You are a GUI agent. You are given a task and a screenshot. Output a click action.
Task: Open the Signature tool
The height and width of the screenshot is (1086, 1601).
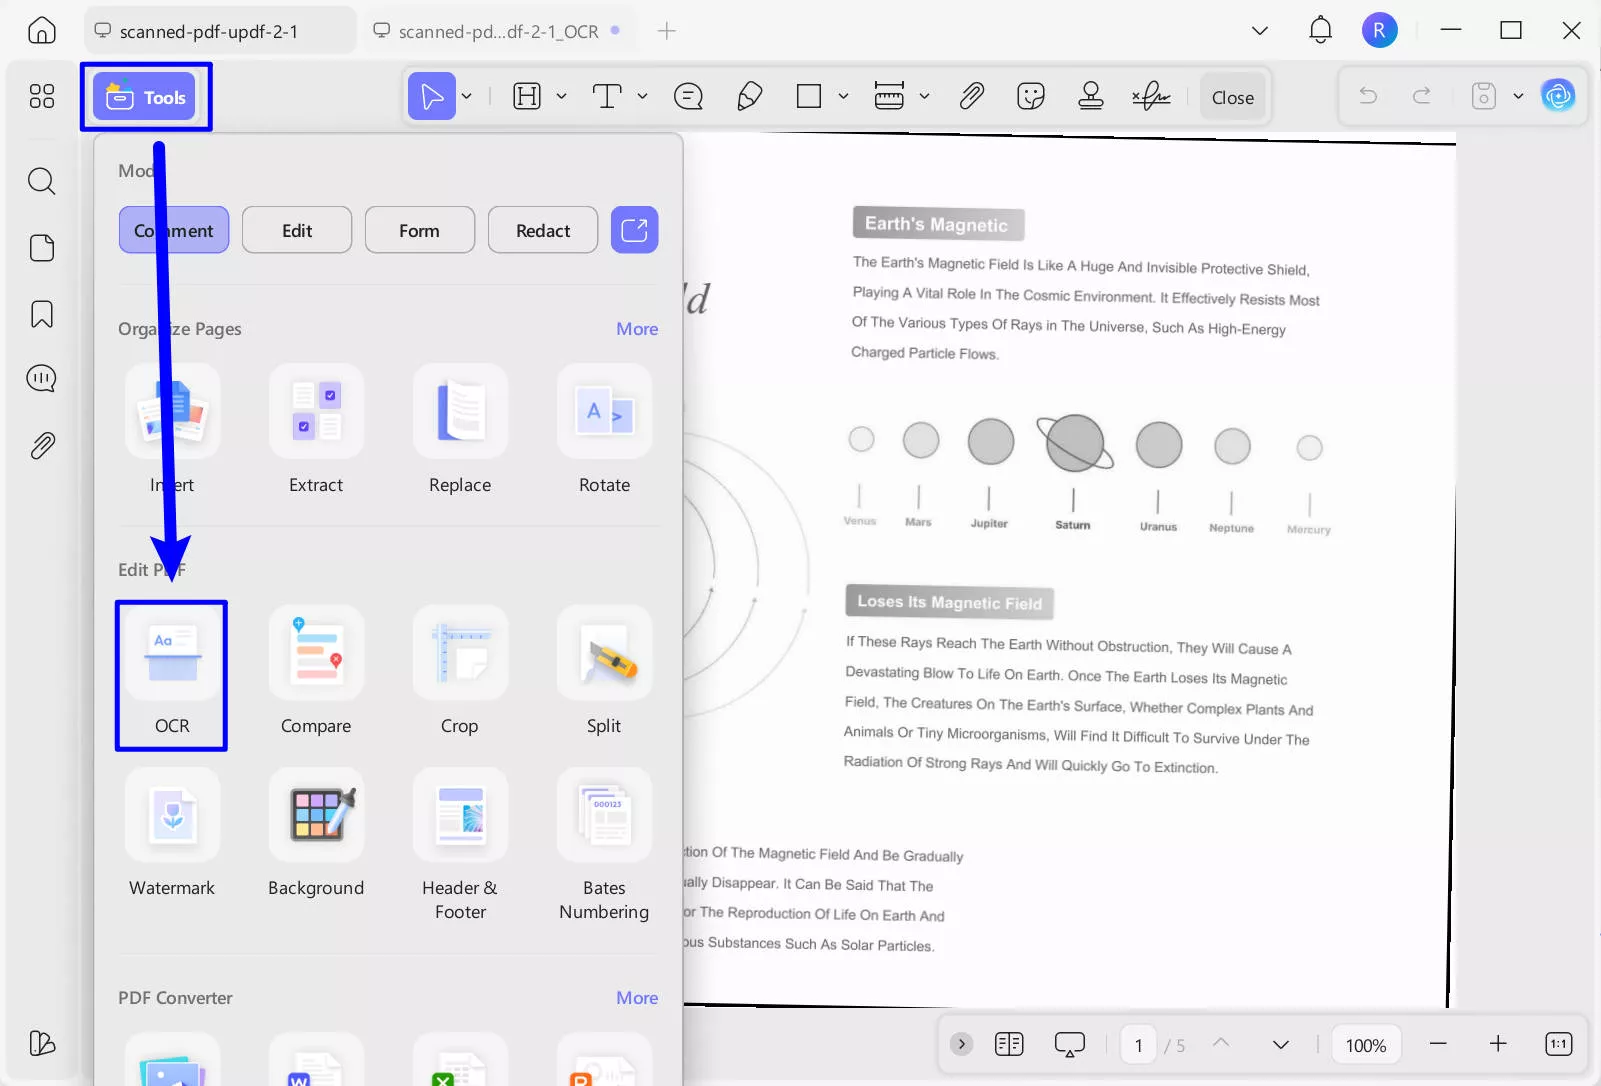click(x=1150, y=96)
